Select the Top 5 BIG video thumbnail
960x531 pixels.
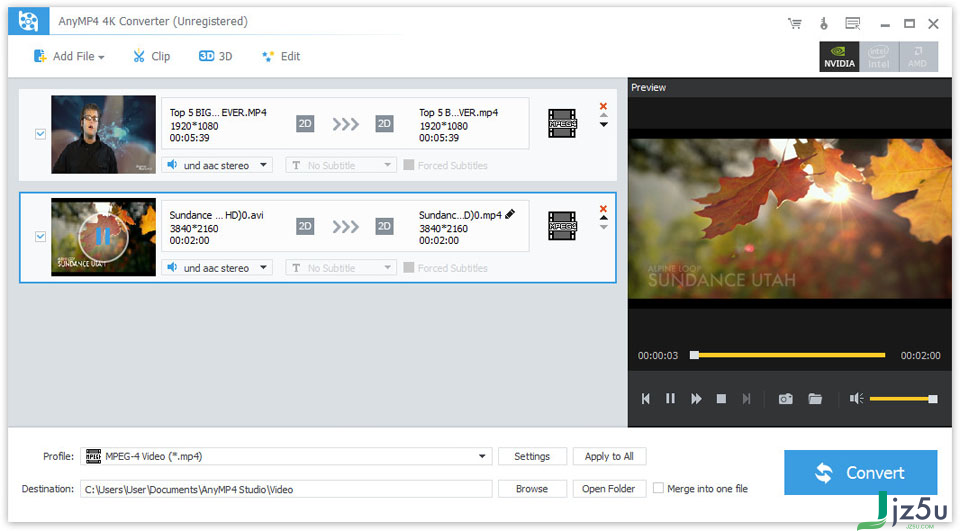coord(103,134)
